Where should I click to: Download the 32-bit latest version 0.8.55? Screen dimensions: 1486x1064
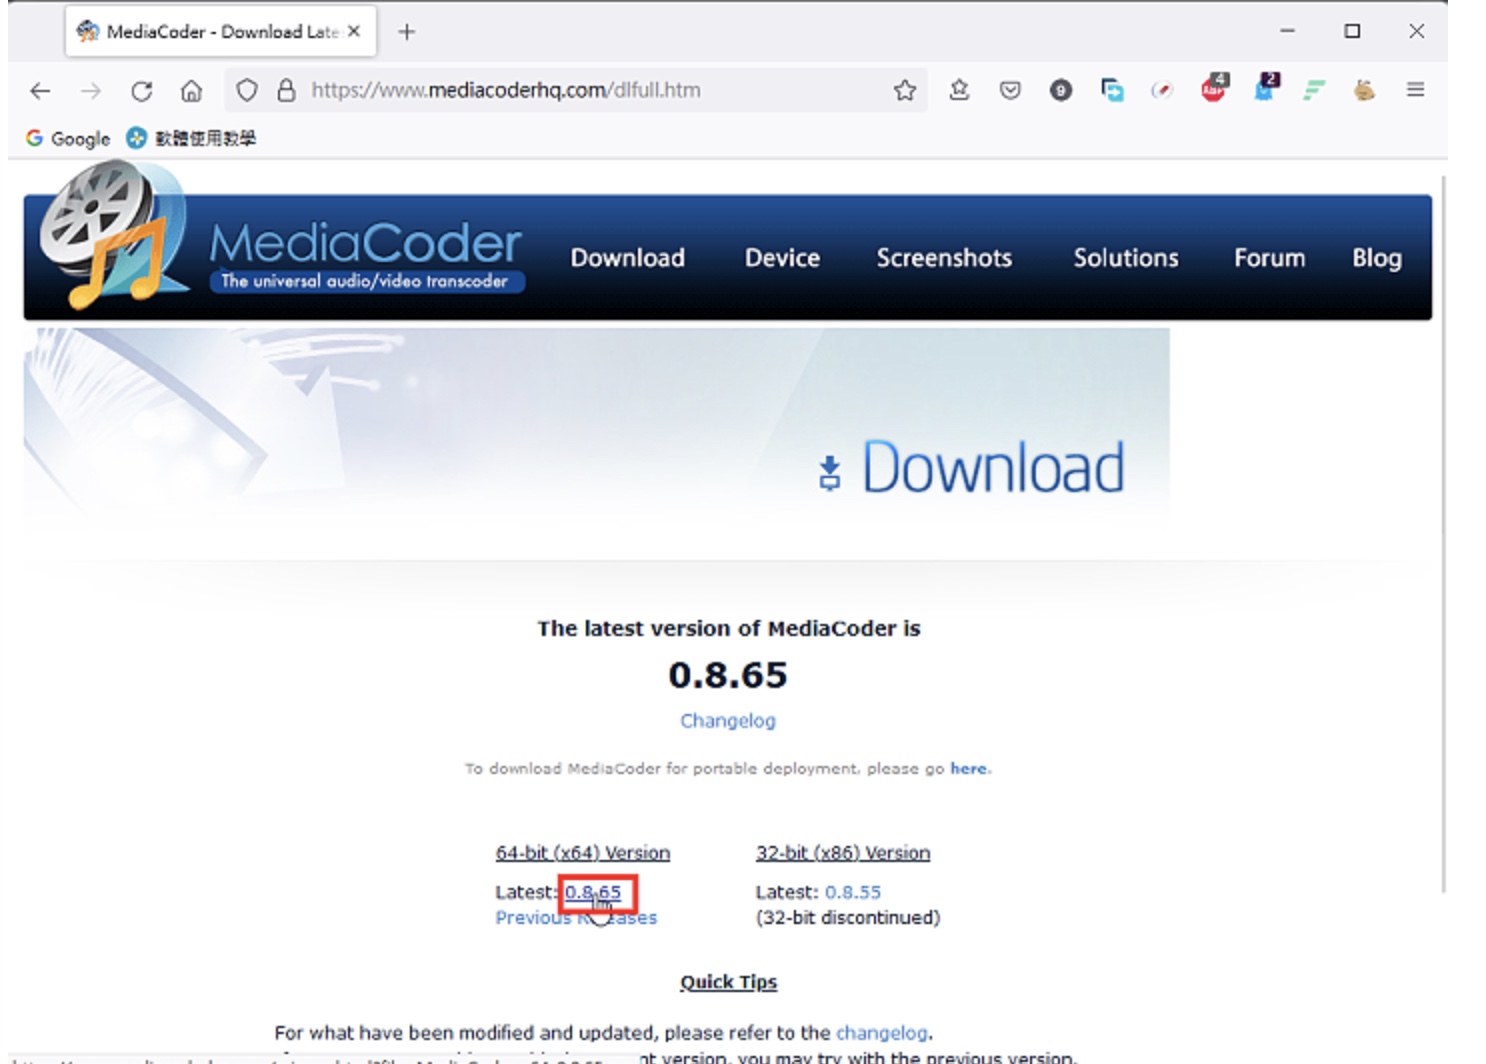(x=853, y=892)
